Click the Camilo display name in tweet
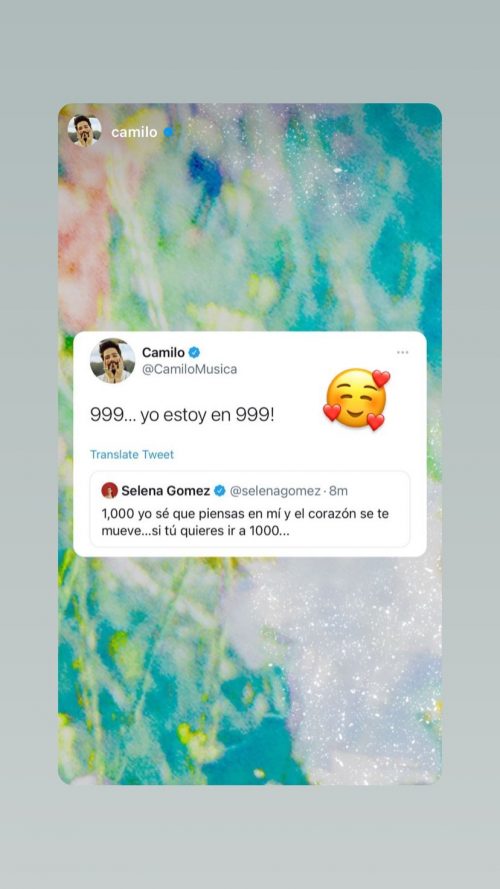 click(x=163, y=353)
